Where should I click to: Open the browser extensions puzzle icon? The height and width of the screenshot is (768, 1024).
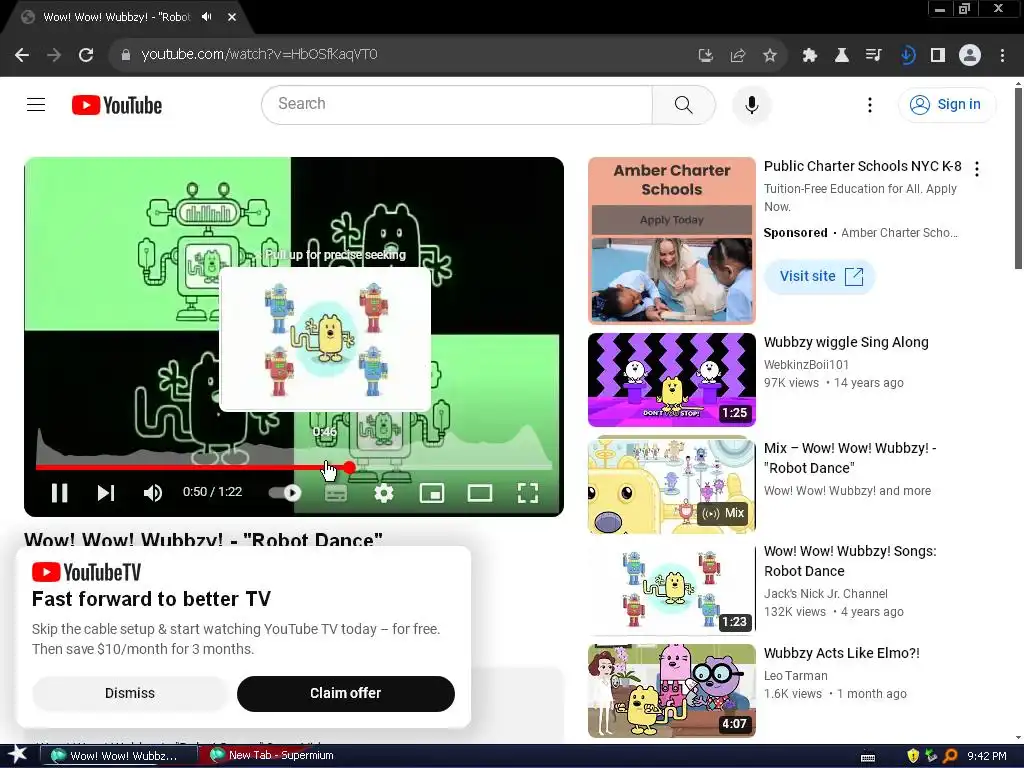(810, 55)
